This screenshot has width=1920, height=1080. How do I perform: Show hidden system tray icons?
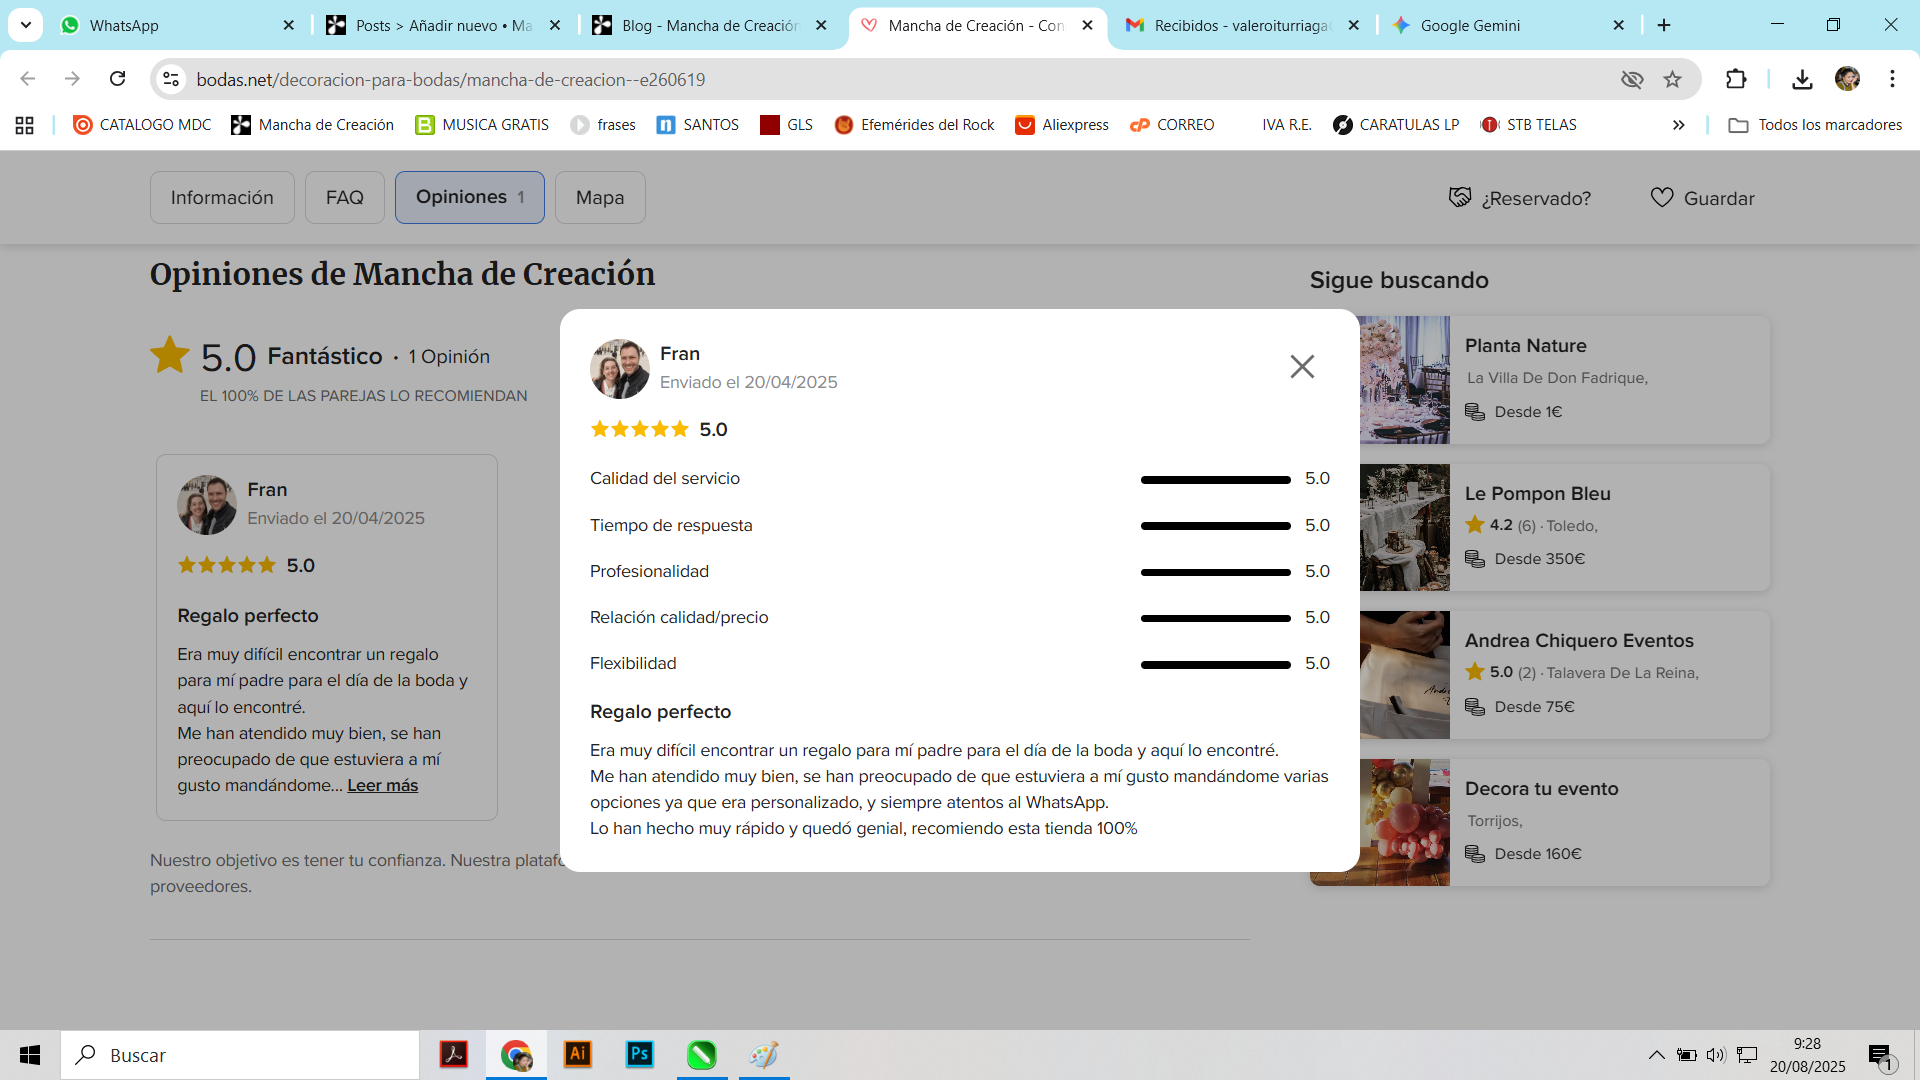(1656, 1055)
